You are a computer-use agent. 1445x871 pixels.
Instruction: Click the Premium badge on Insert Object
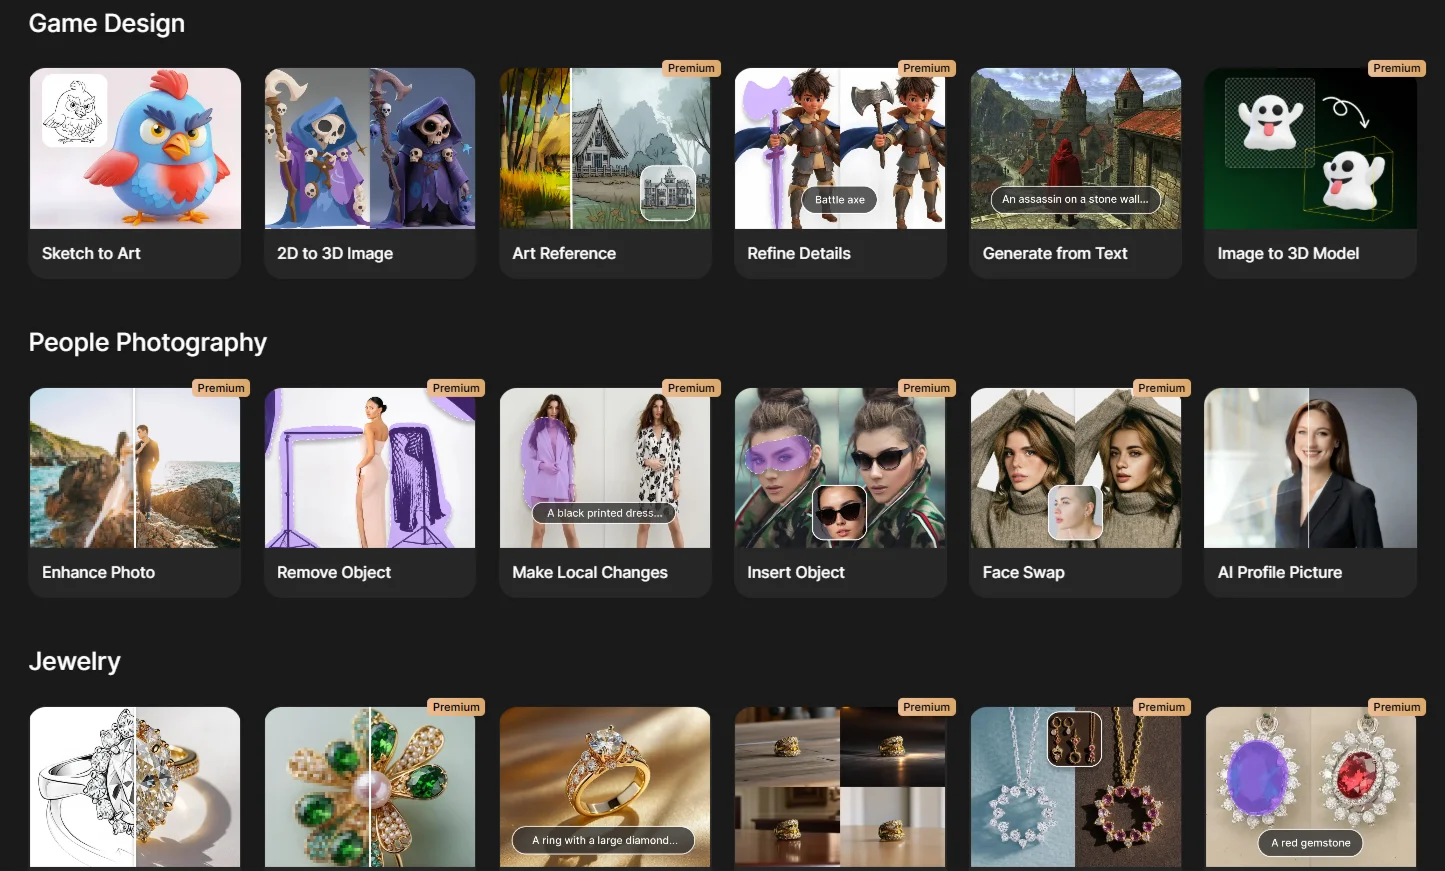click(926, 388)
